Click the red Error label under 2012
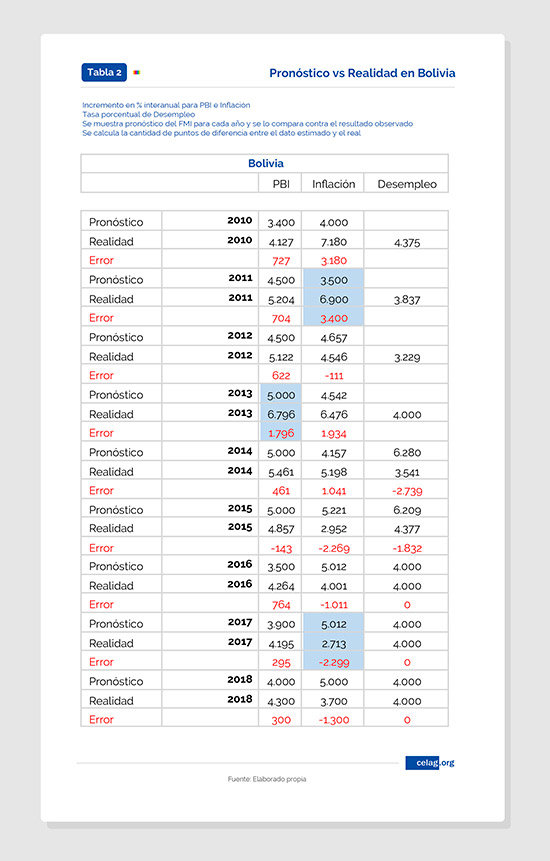Screen dimensions: 550x861 pos(101,376)
